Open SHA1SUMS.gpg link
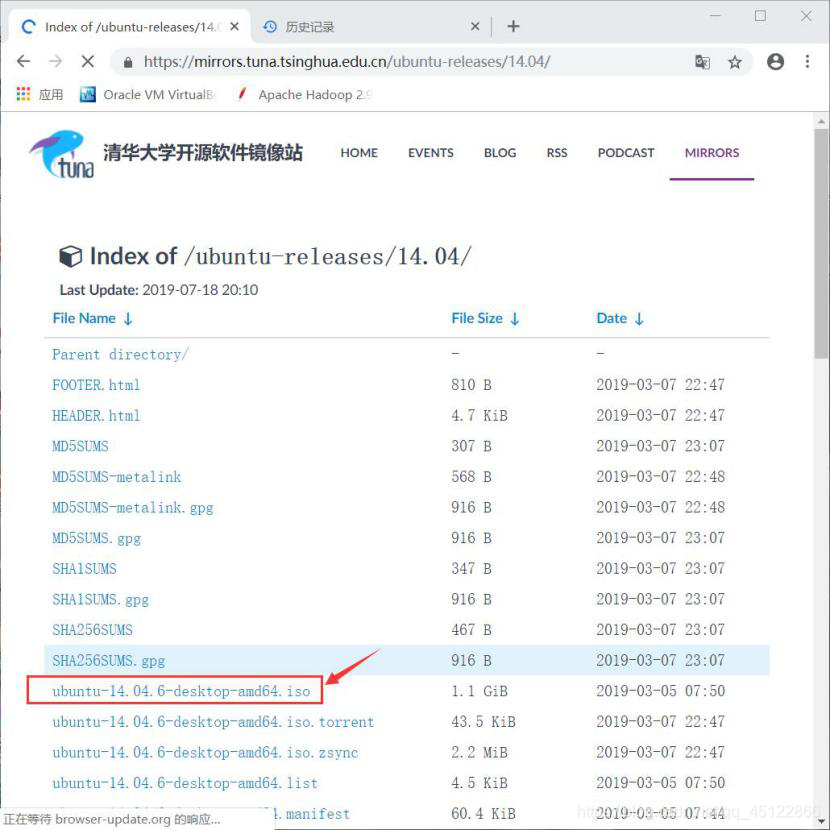 point(100,600)
